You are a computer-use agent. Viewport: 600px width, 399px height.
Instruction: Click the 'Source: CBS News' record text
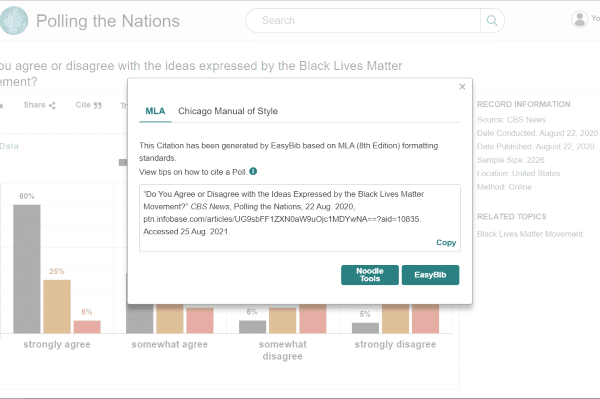pos(512,120)
